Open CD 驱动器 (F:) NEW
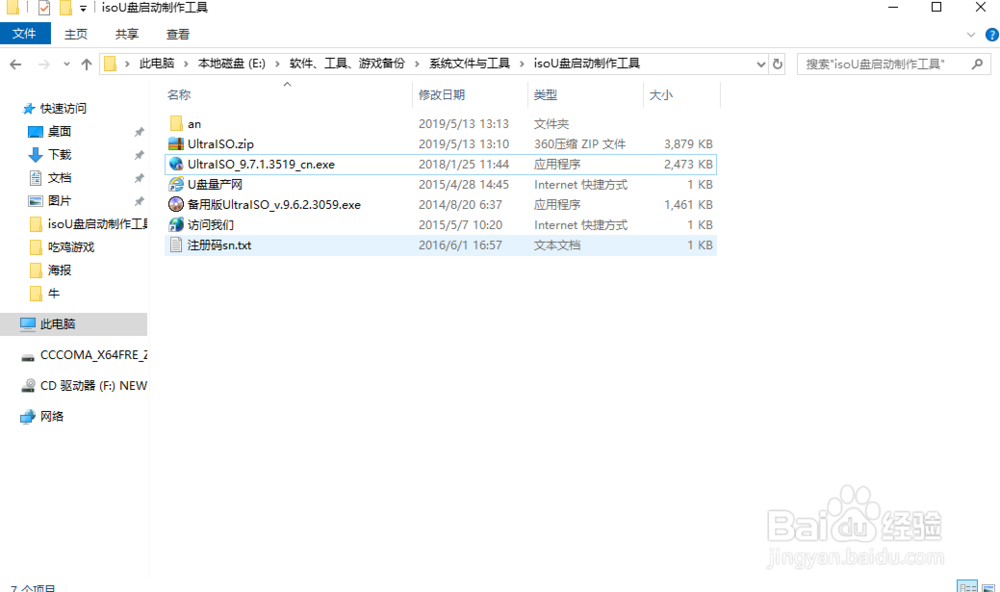Viewport: 1000px width, 592px height. click(x=93, y=386)
